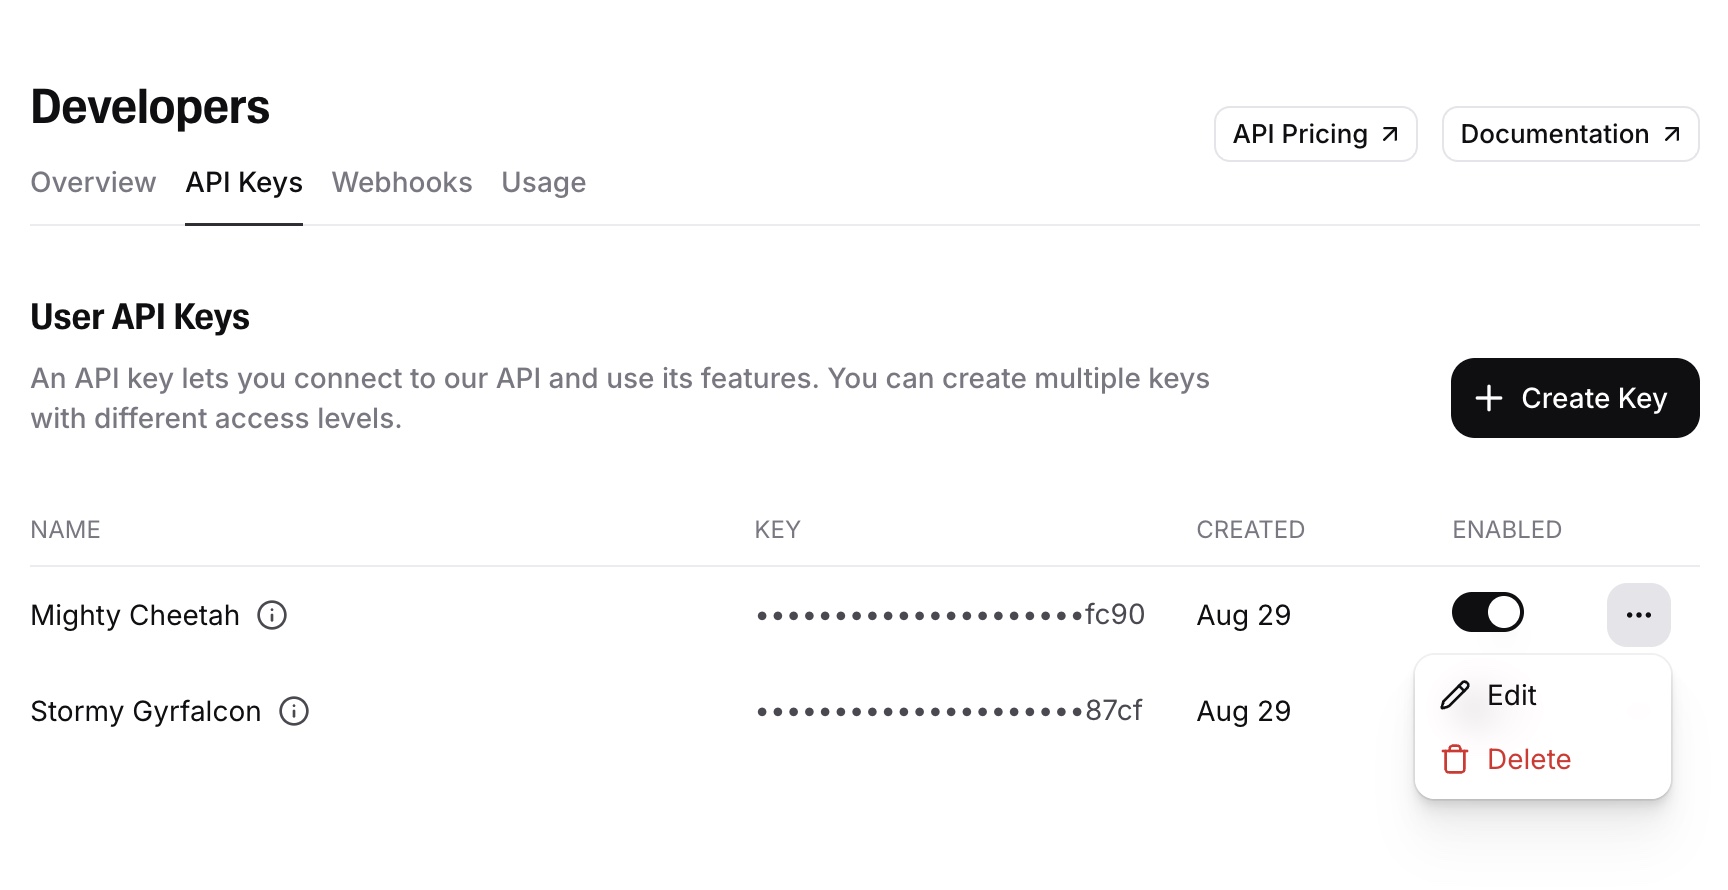
Task: Click the external link arrow on API Pricing
Action: pyautogui.click(x=1390, y=132)
